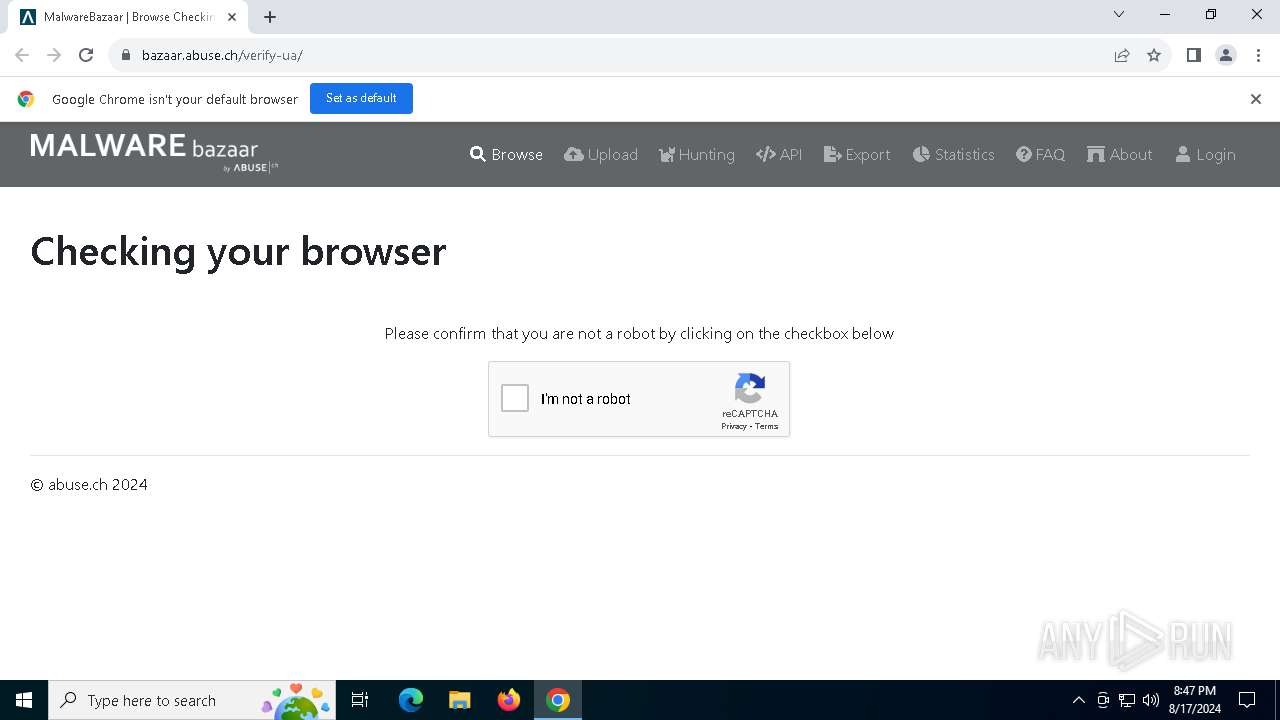Click the Set as default button
This screenshot has height=720, width=1280.
[361, 98]
